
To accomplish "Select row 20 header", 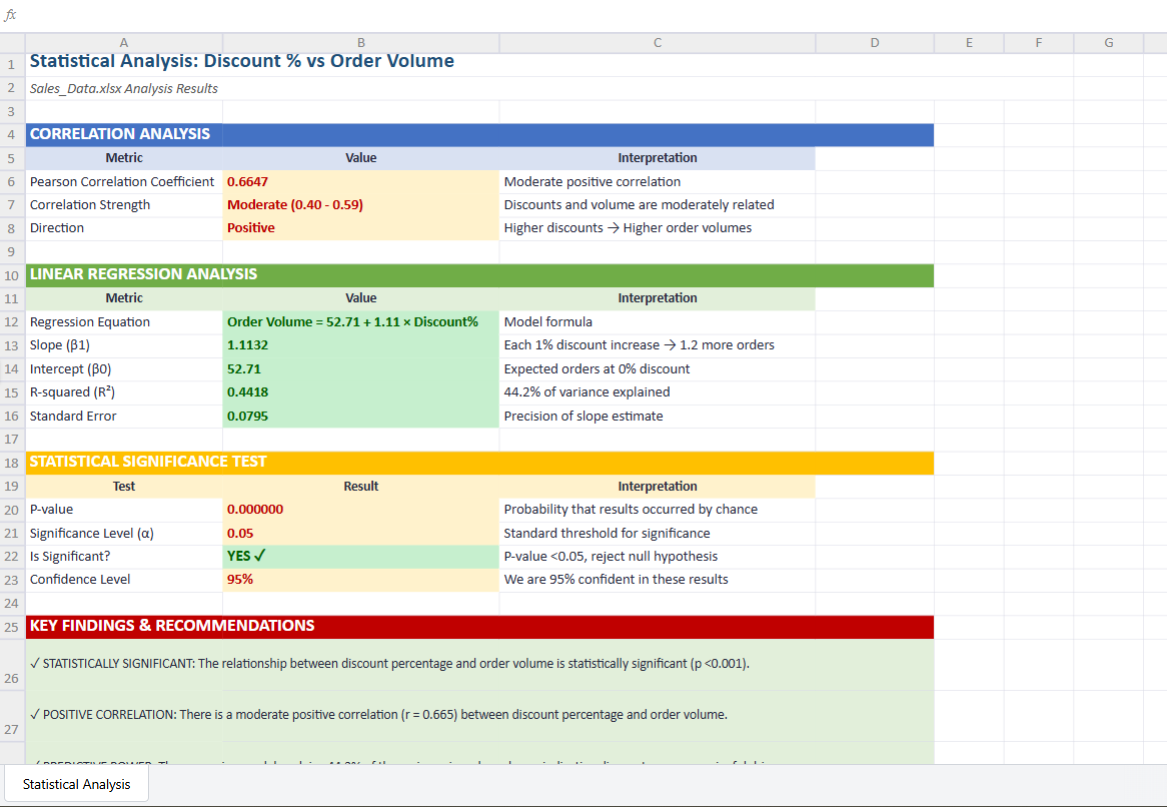I will [x=11, y=509].
